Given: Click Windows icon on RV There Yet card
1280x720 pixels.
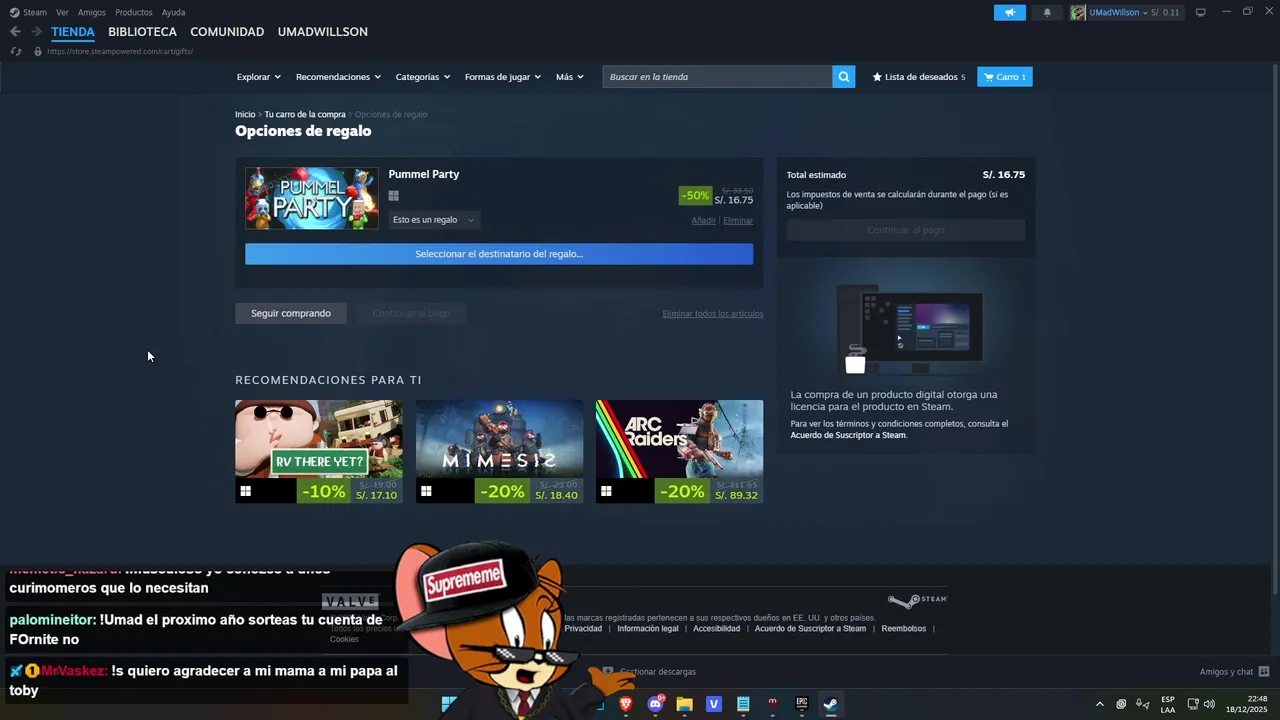Looking at the screenshot, I should (x=246, y=491).
